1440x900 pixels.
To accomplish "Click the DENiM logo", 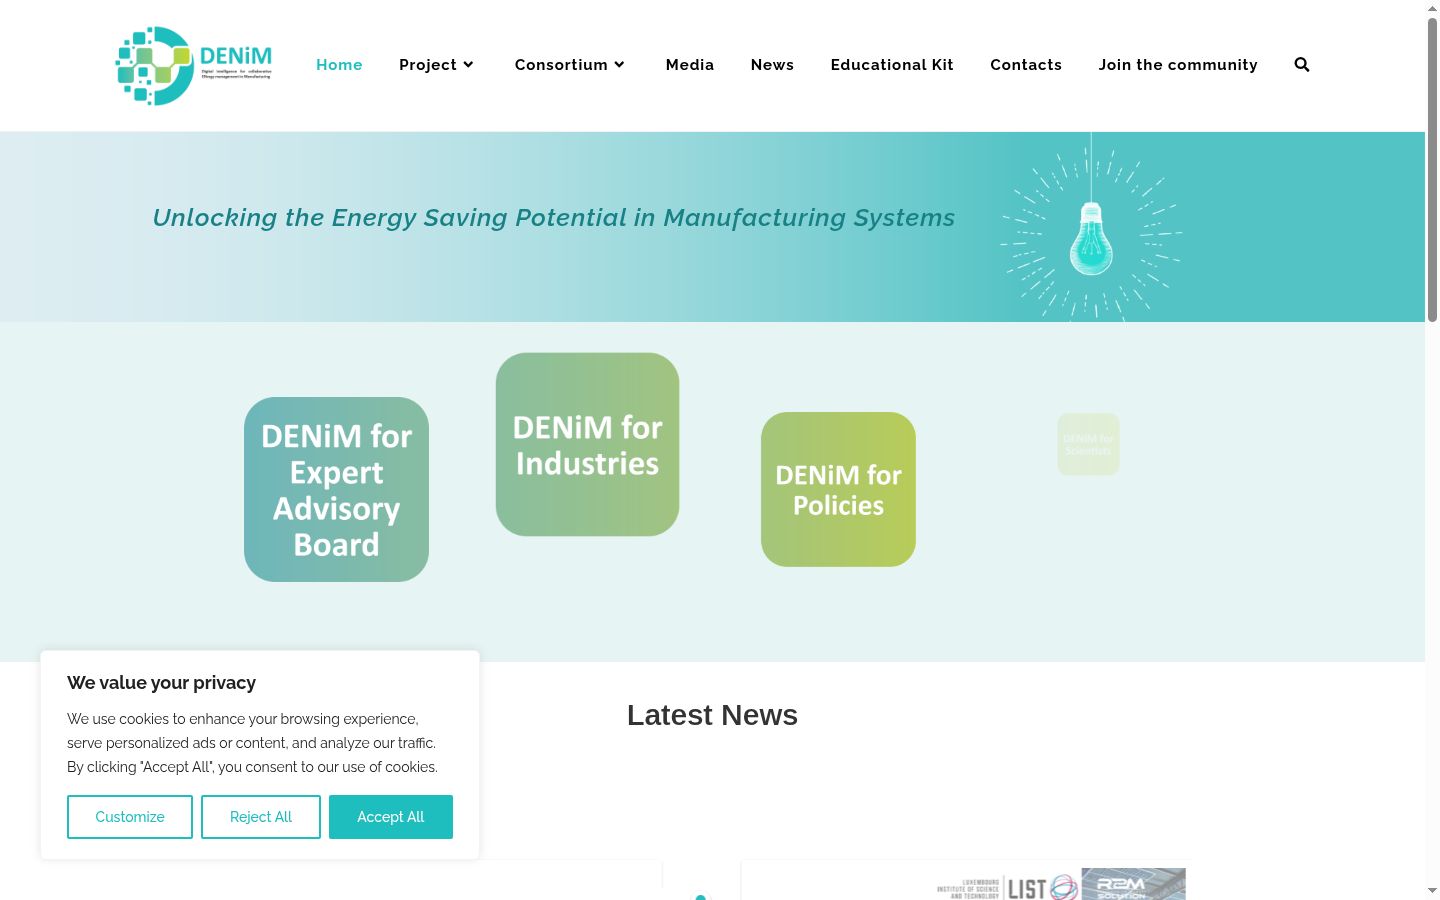I will [194, 65].
